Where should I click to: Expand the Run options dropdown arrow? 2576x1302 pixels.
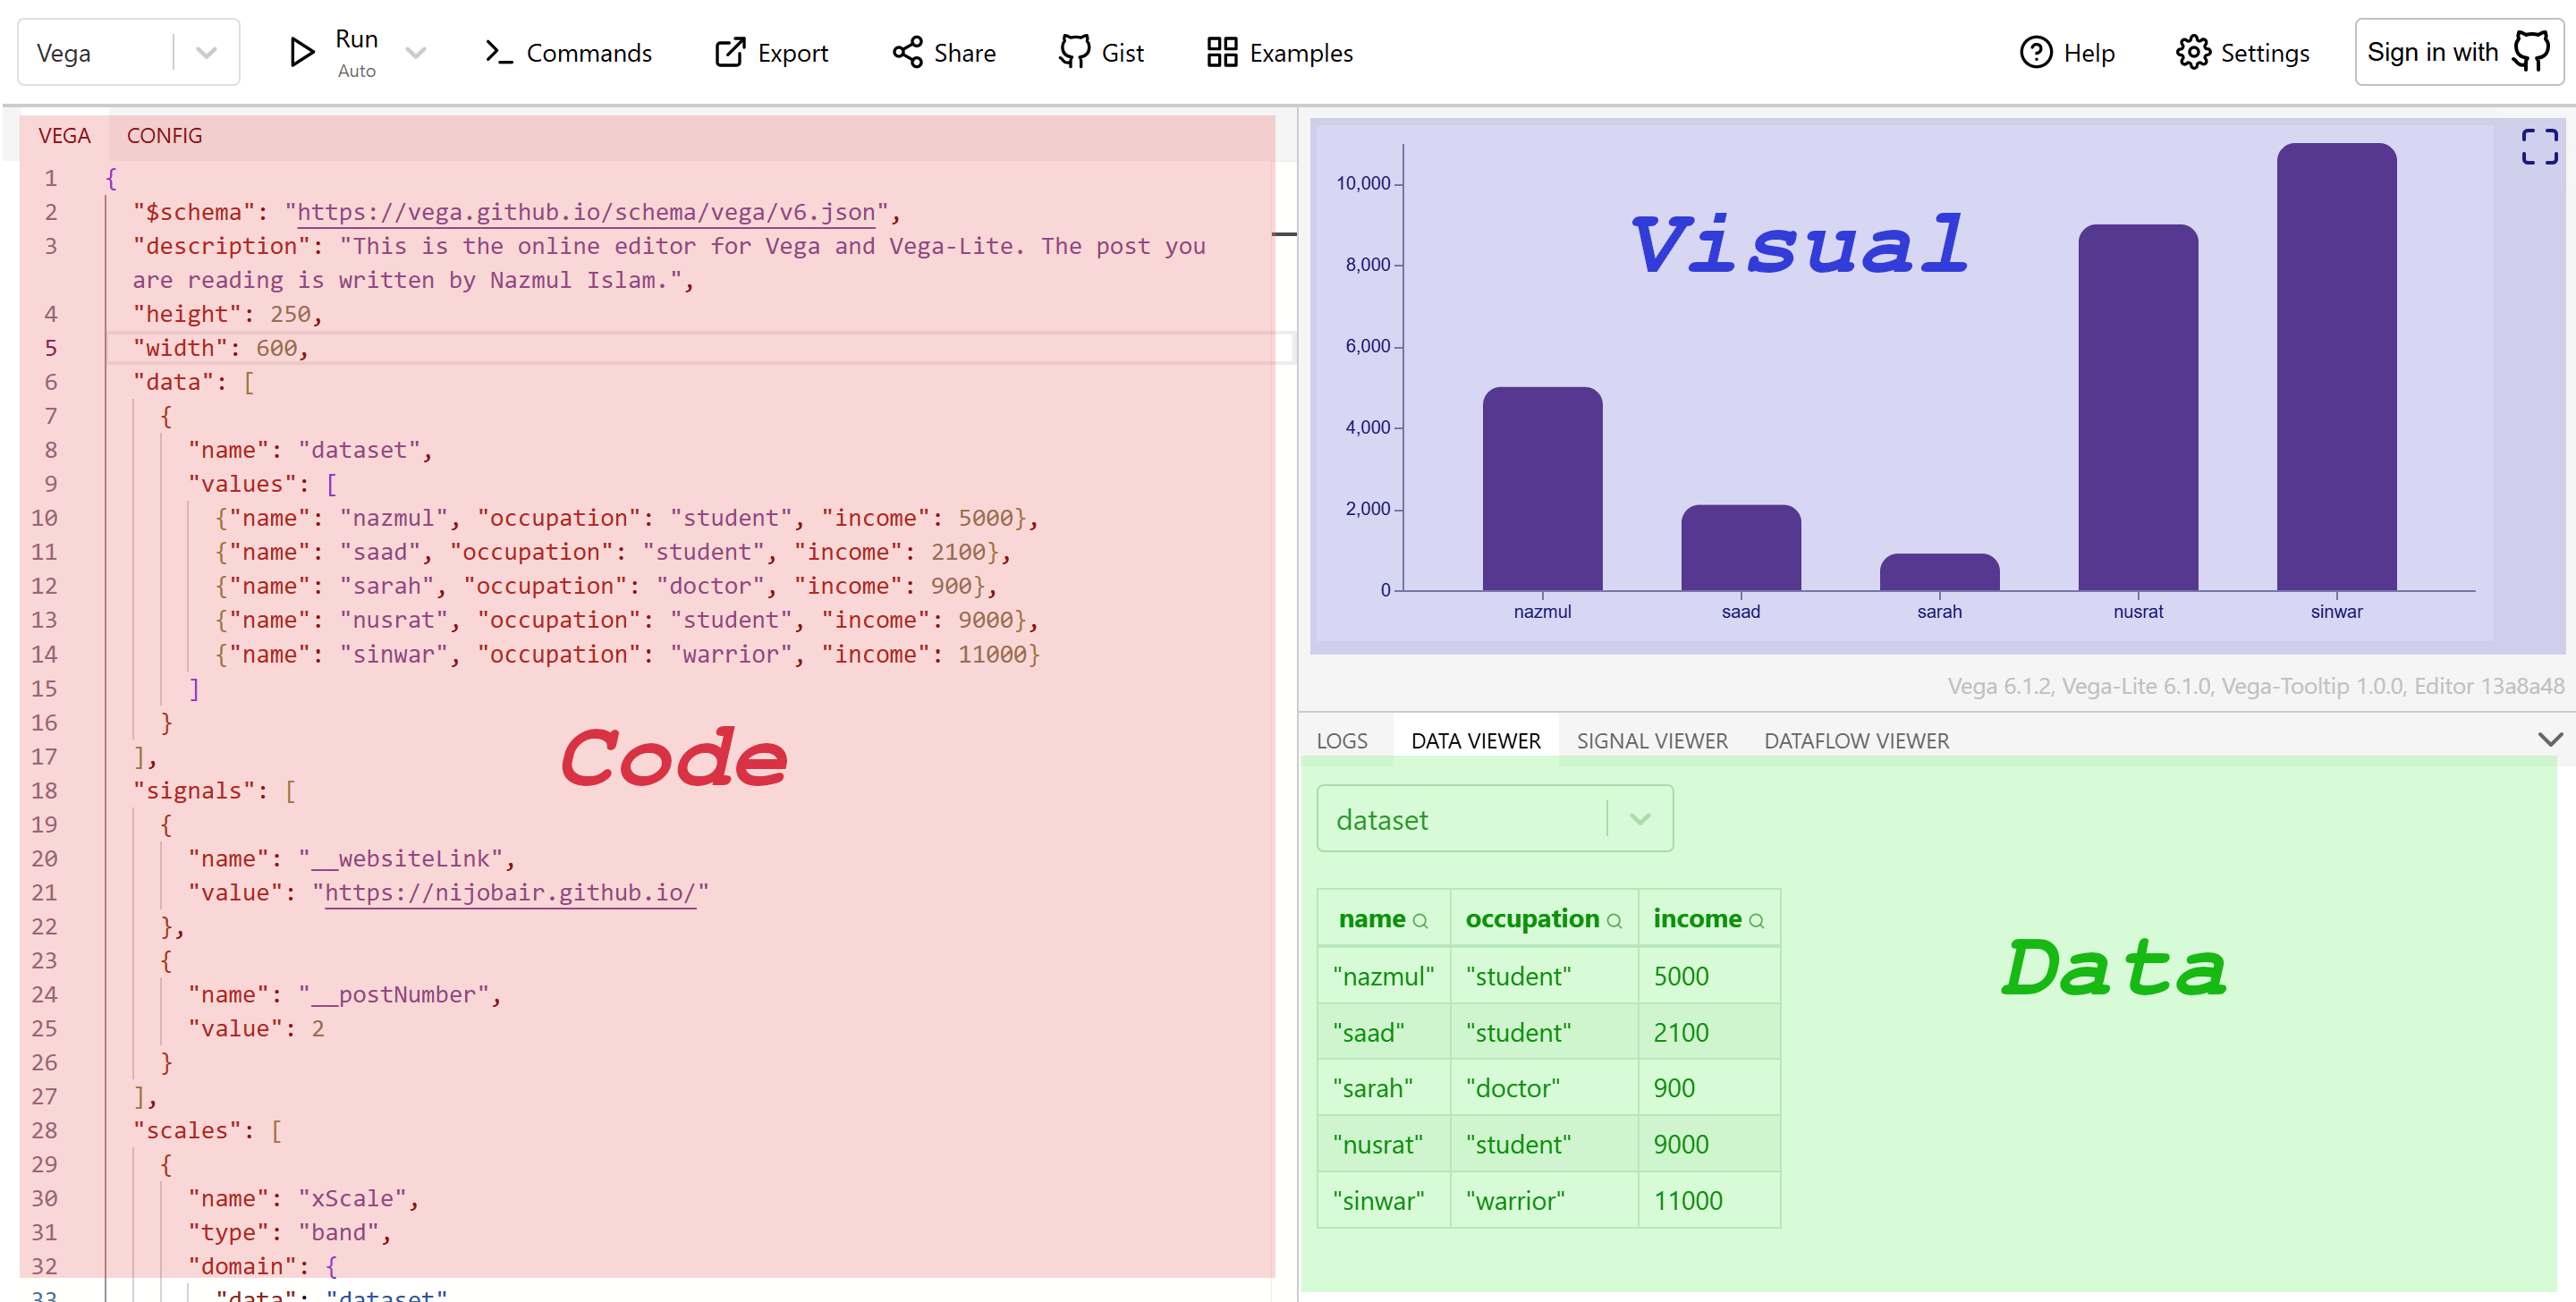416,52
